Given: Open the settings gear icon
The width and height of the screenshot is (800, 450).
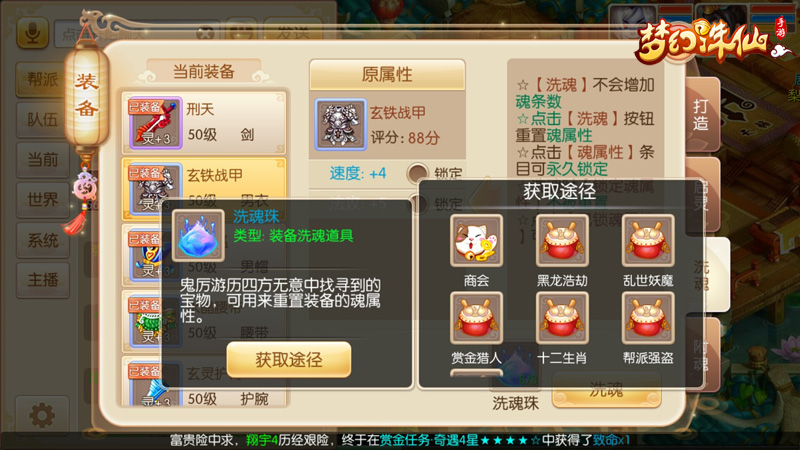Looking at the screenshot, I should pos(42,415).
